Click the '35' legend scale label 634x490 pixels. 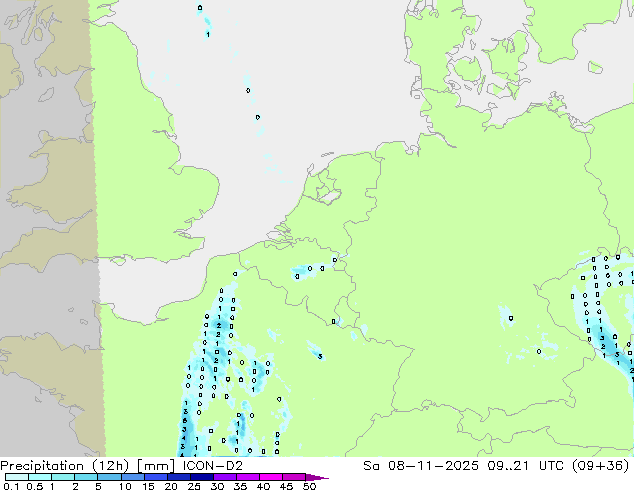click(x=240, y=486)
